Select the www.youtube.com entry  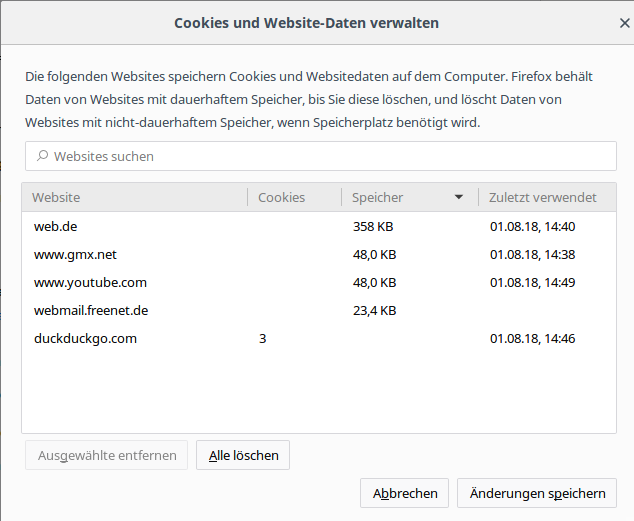[x=90, y=283]
